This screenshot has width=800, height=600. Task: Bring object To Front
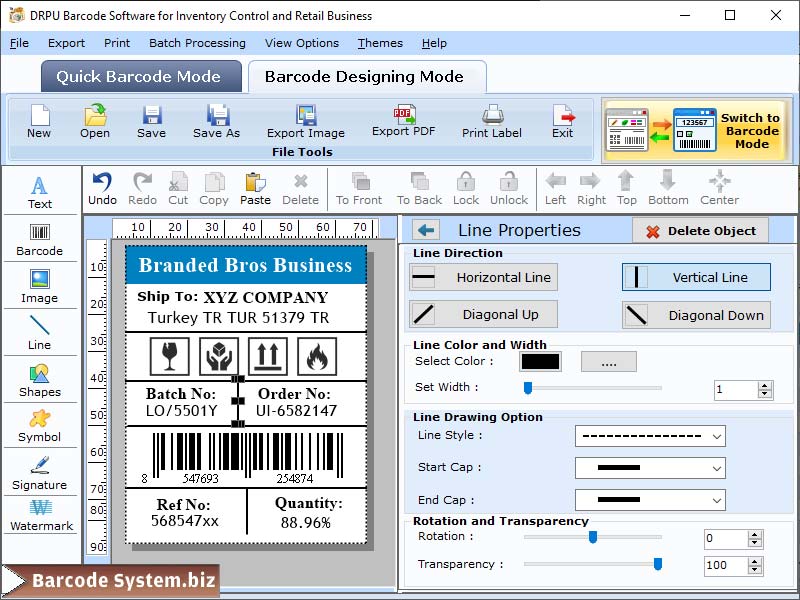[x=359, y=189]
